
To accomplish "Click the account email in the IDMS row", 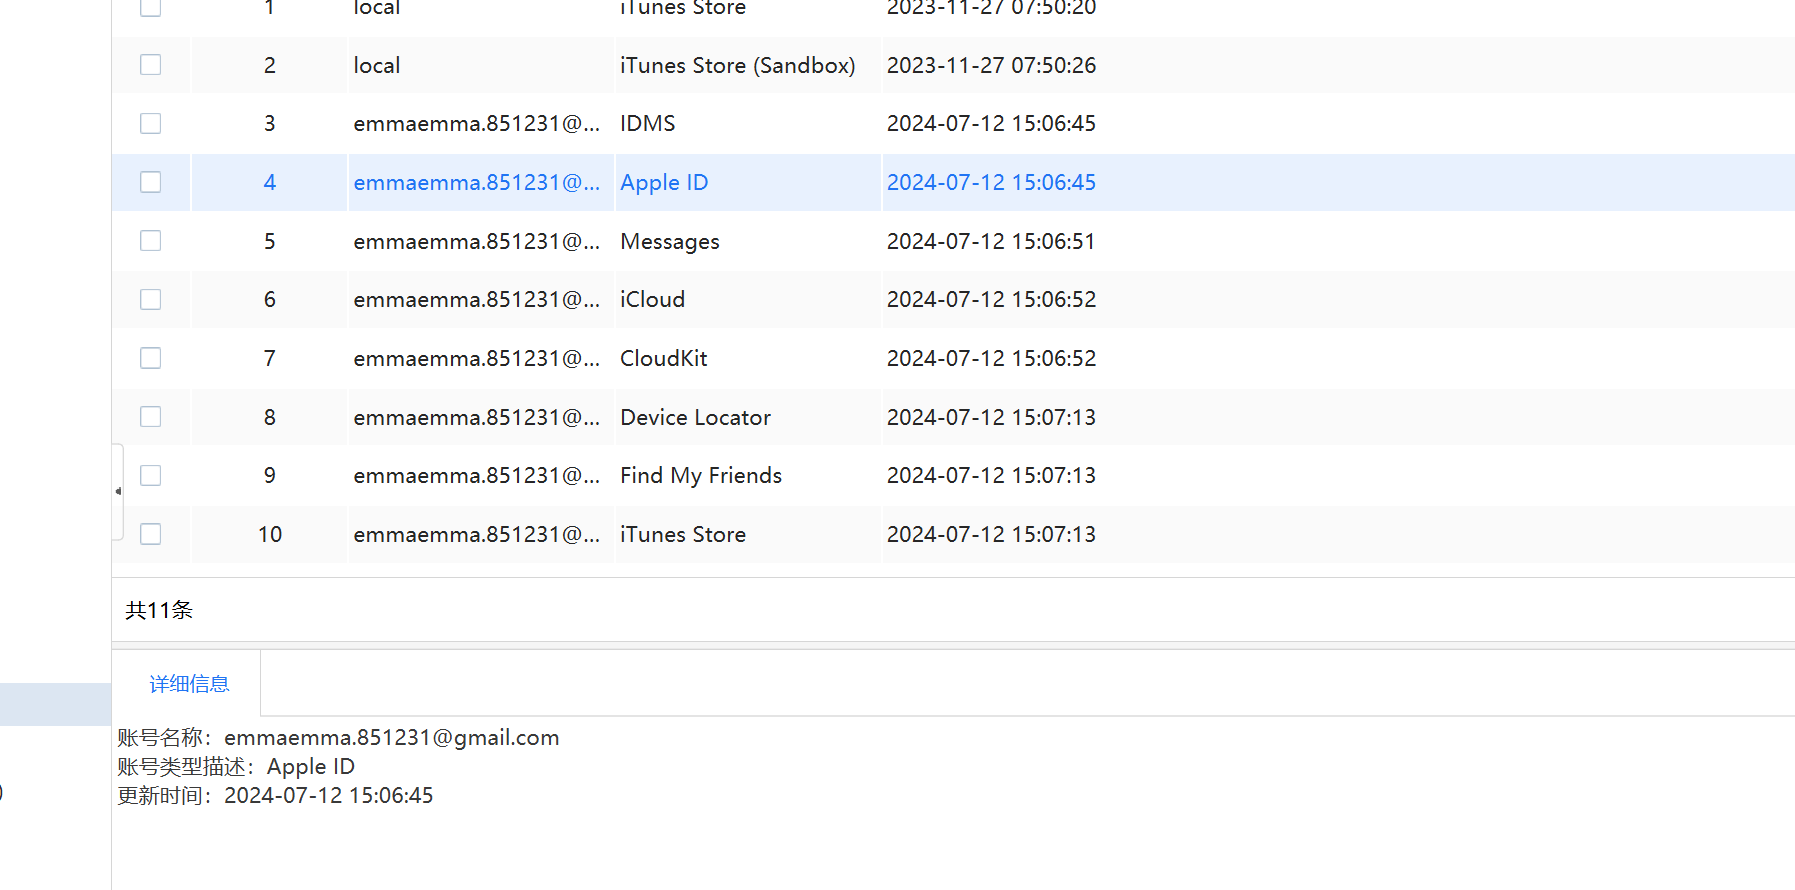I will tap(477, 123).
